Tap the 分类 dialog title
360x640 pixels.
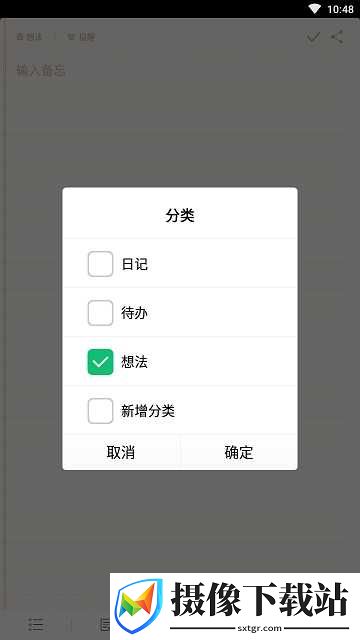180,216
